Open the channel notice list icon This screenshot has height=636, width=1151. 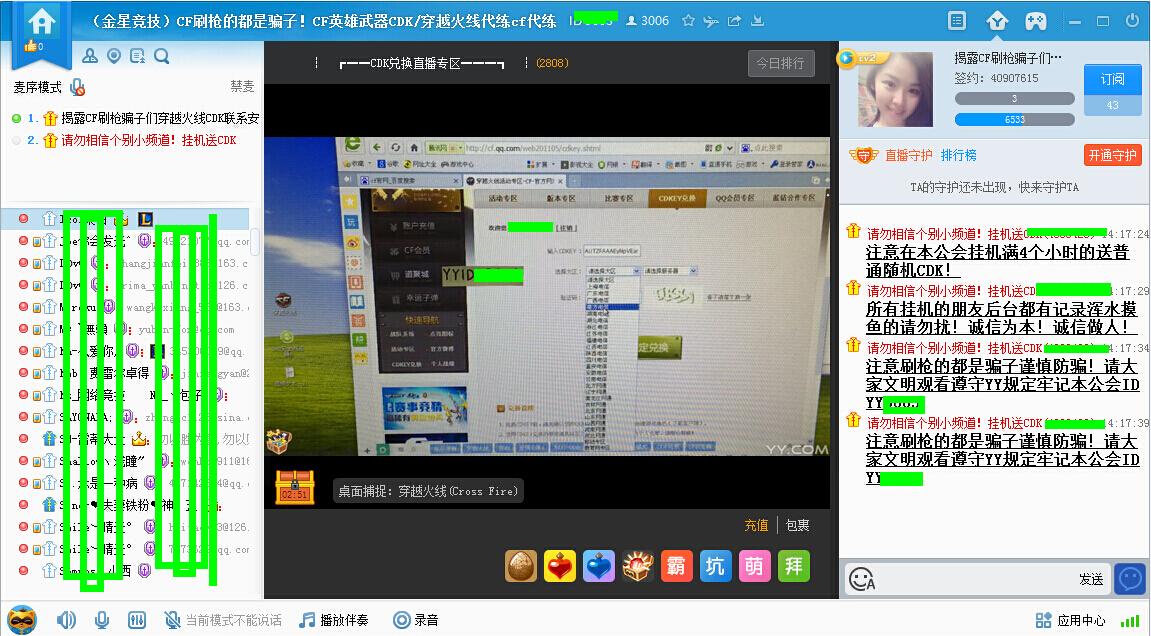(x=137, y=56)
